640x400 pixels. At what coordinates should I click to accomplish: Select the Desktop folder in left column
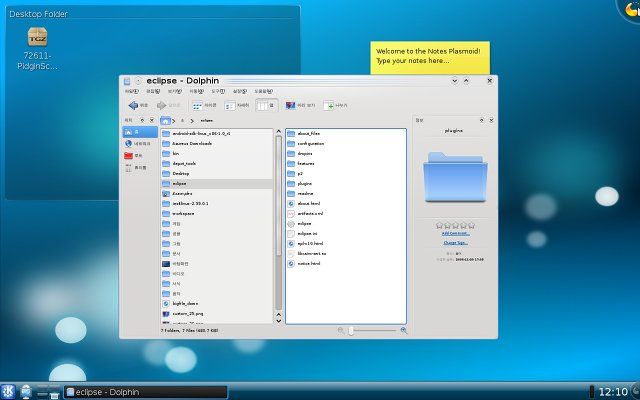pos(176,173)
